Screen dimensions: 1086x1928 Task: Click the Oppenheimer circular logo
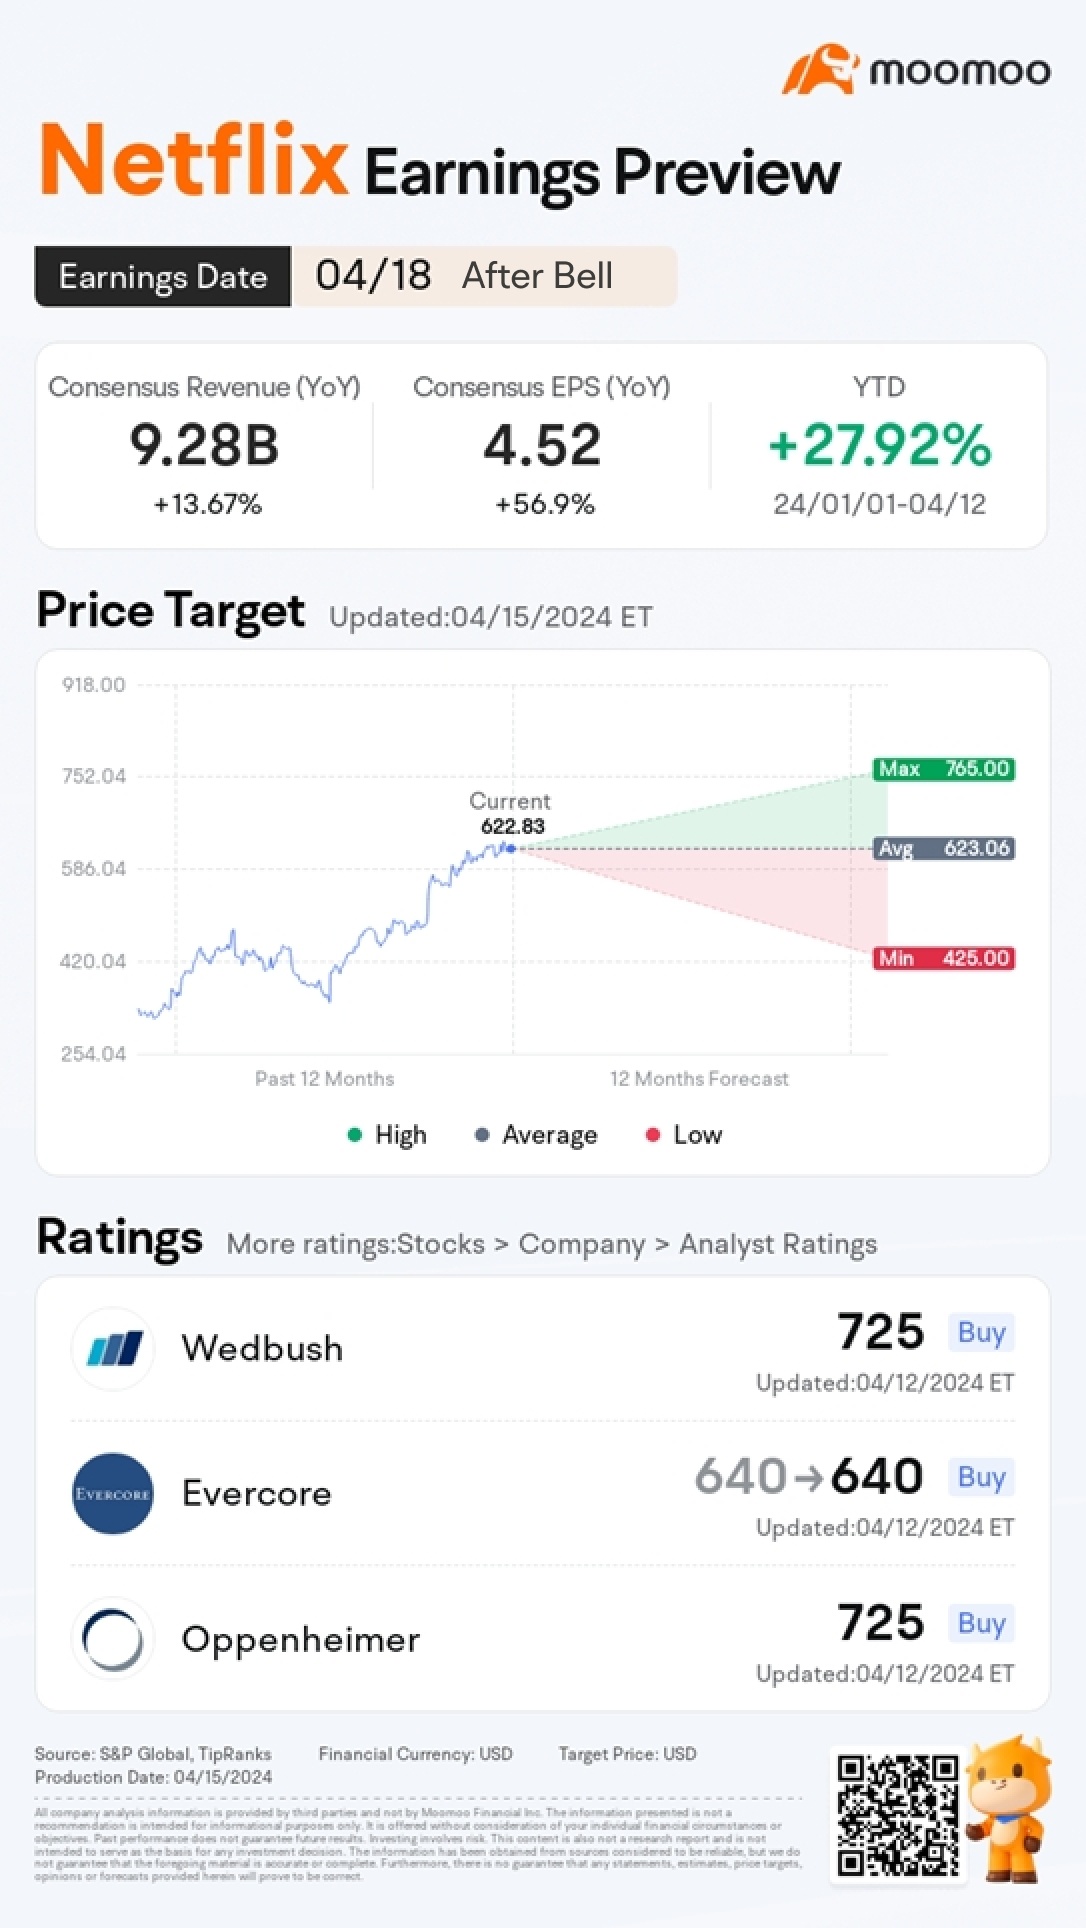(x=113, y=1640)
